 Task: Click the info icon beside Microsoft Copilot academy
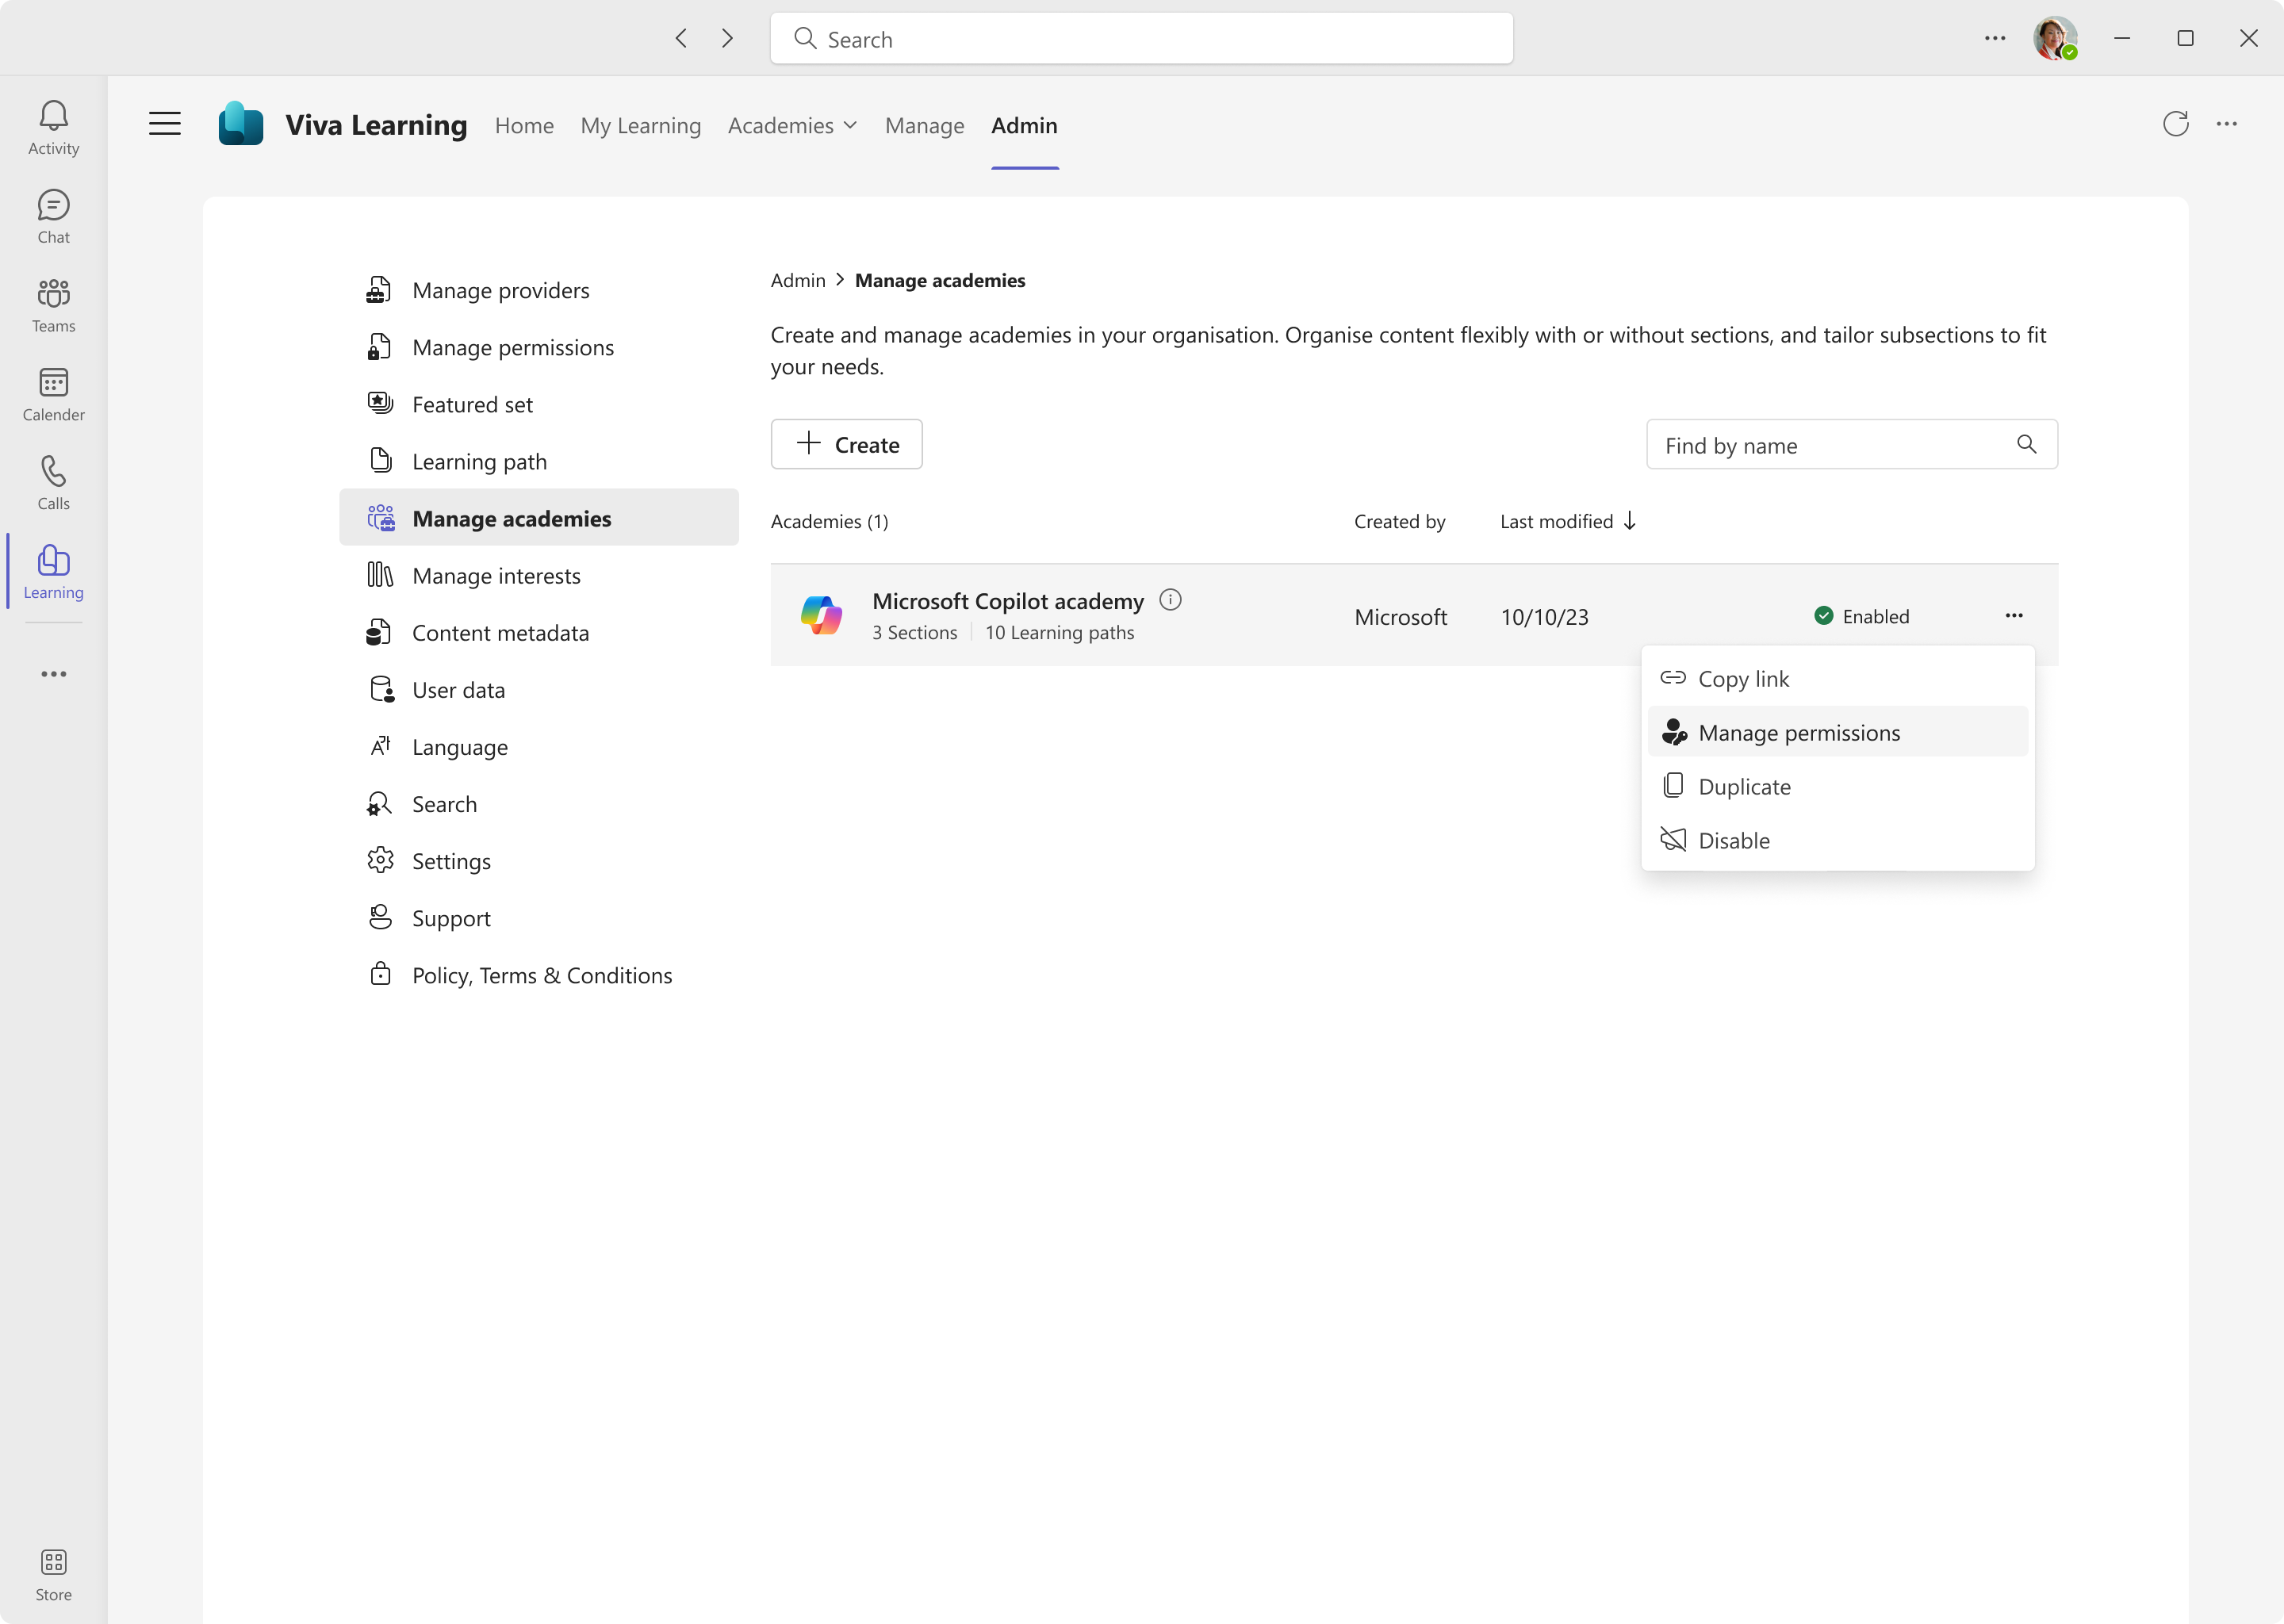pyautogui.click(x=1170, y=600)
